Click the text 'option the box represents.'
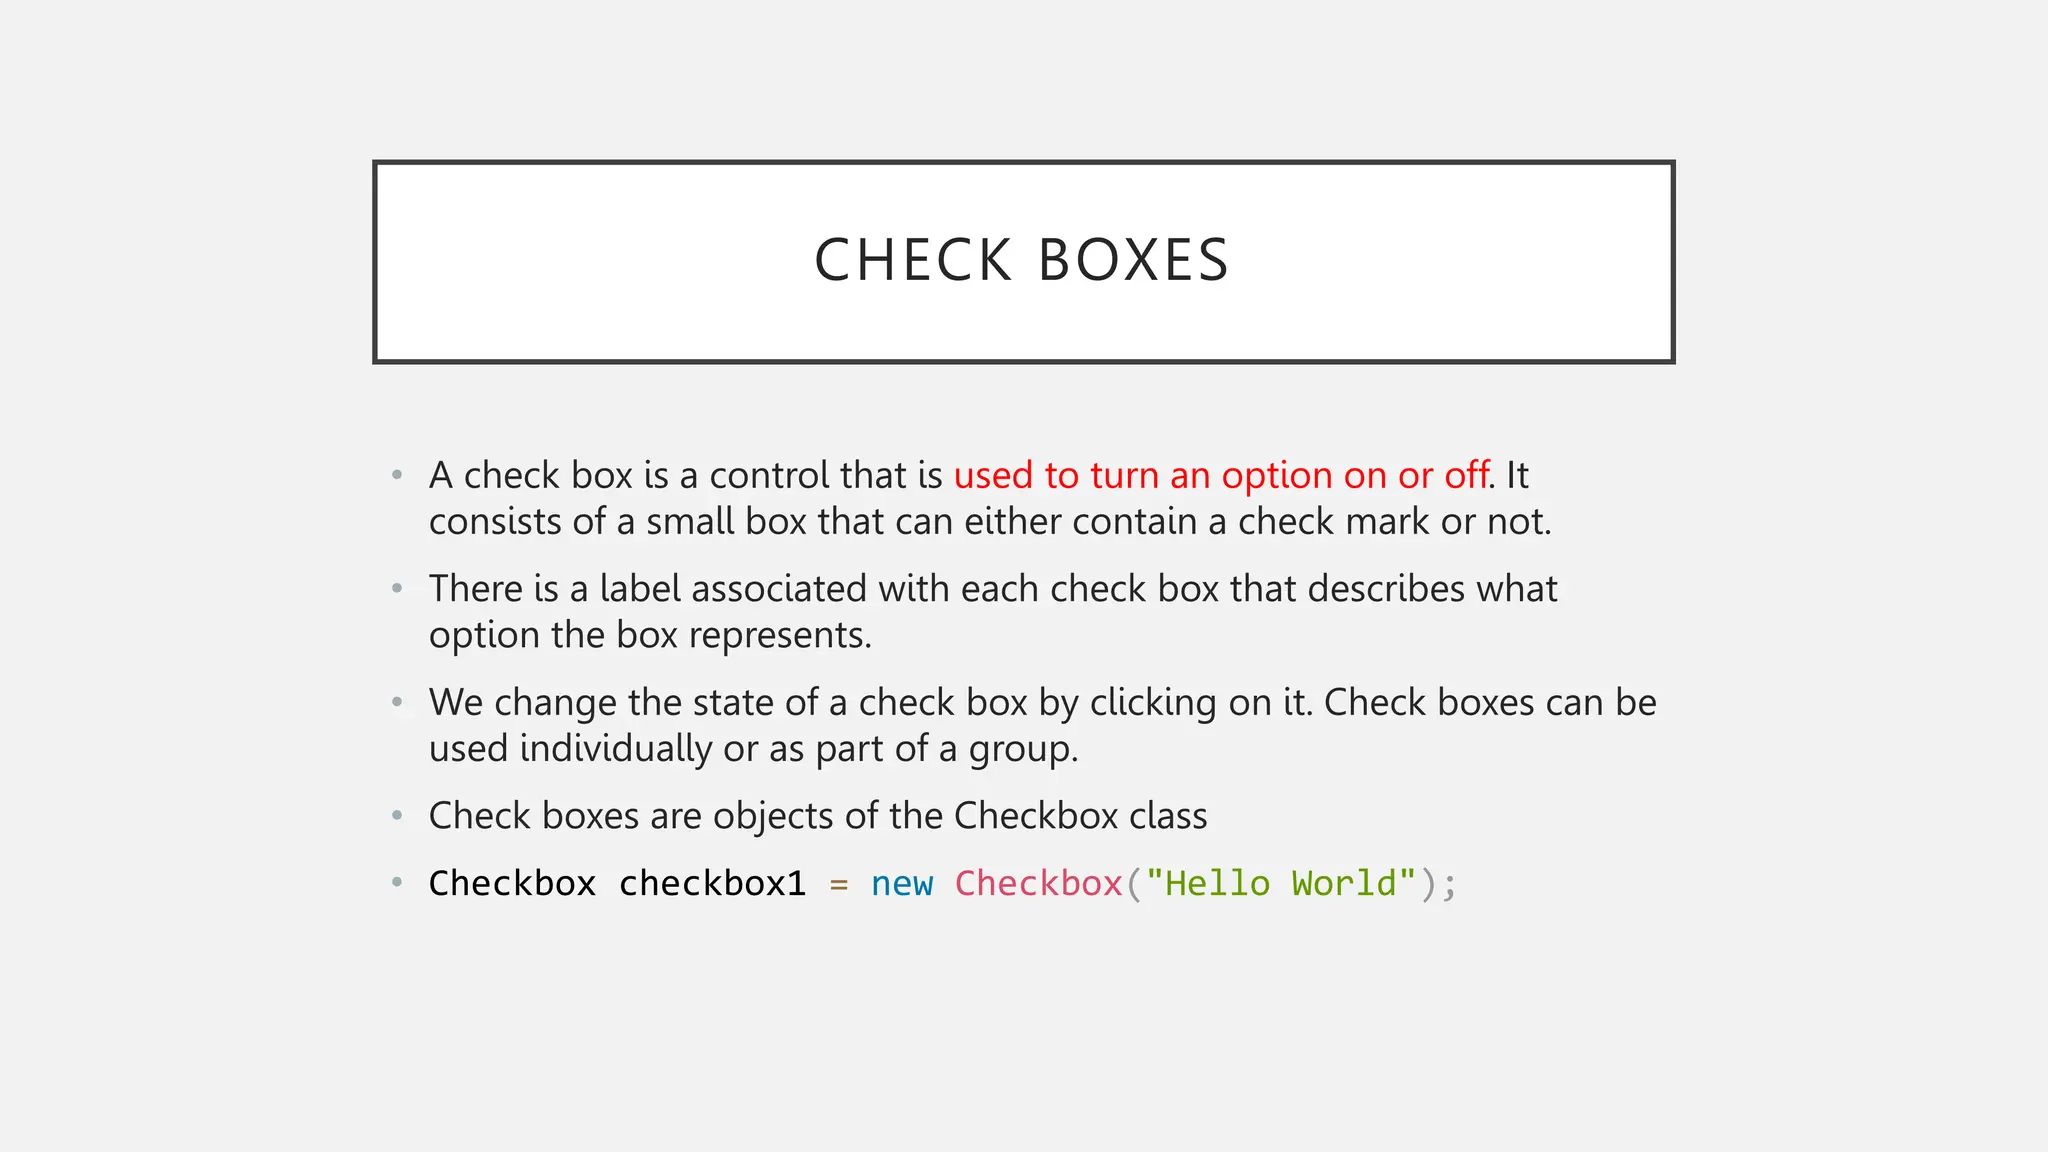 (650, 635)
